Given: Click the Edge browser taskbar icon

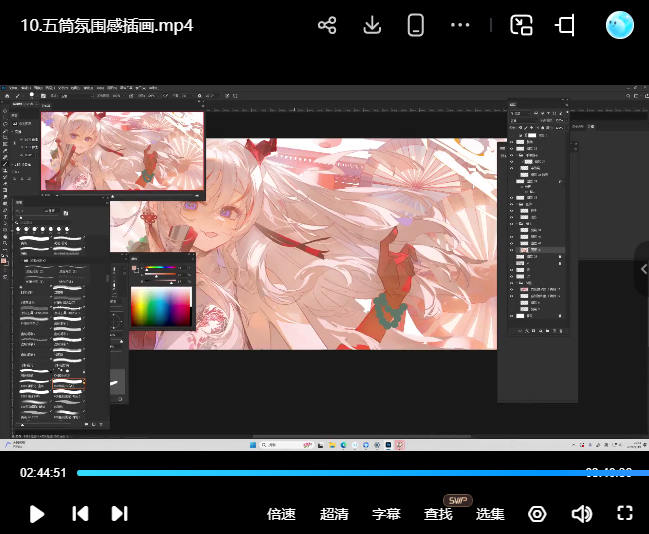Looking at the screenshot, I should (343, 445).
